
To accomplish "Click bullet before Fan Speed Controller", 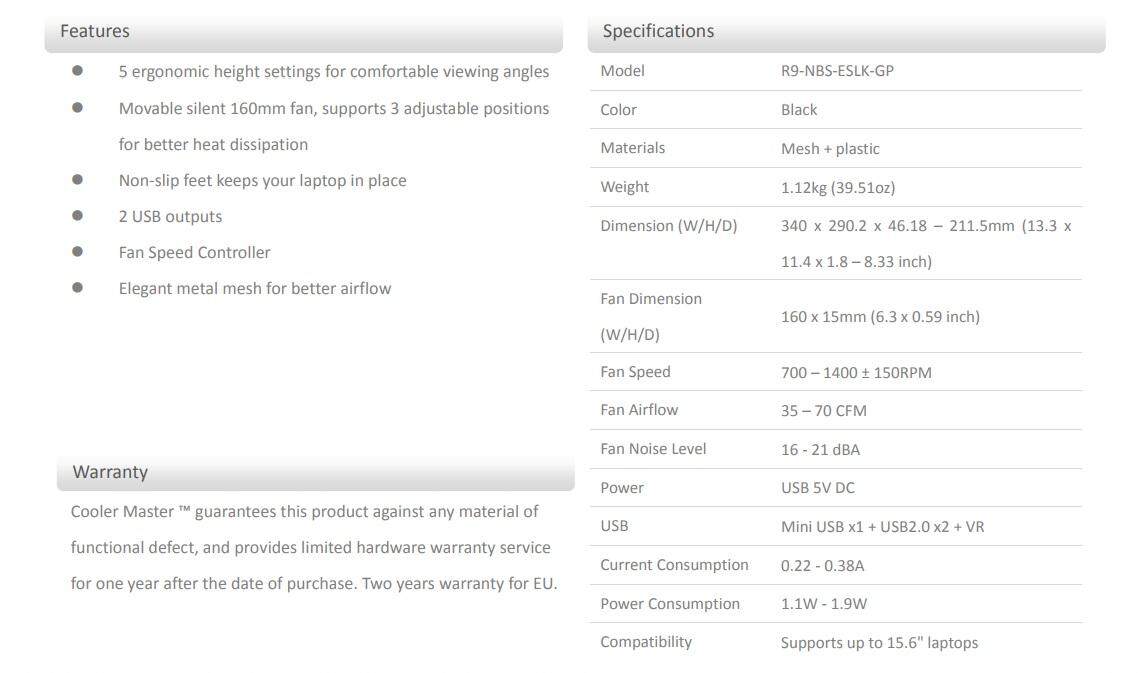I will coord(77,252).
